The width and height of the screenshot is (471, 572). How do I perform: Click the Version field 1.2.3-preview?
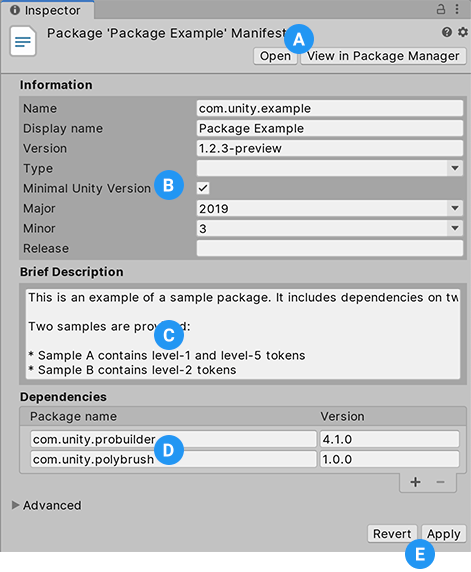click(330, 148)
